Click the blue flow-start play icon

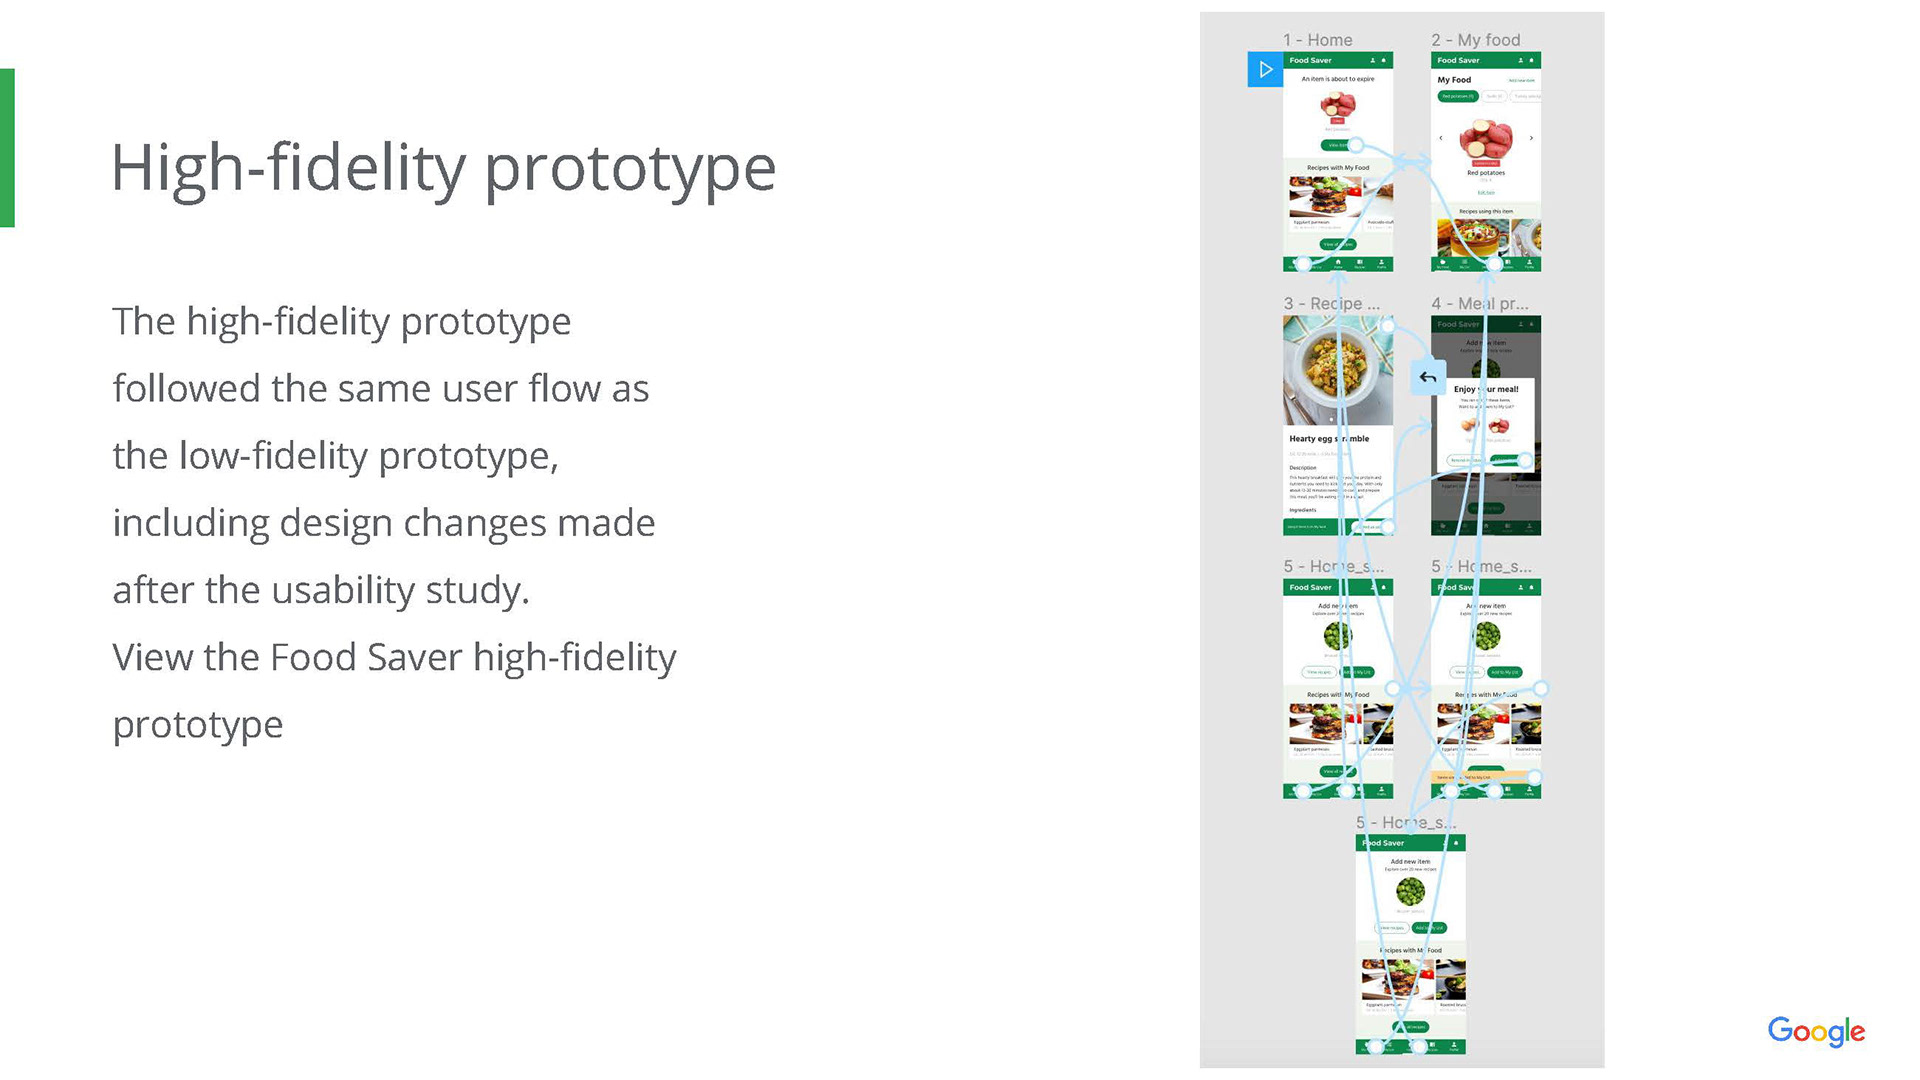point(1265,69)
